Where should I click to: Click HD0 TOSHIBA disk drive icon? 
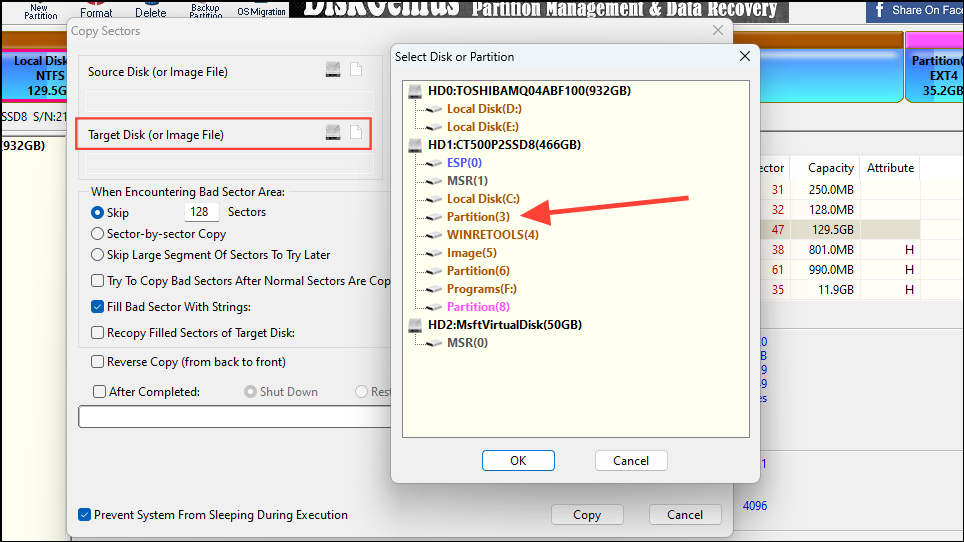tap(415, 91)
